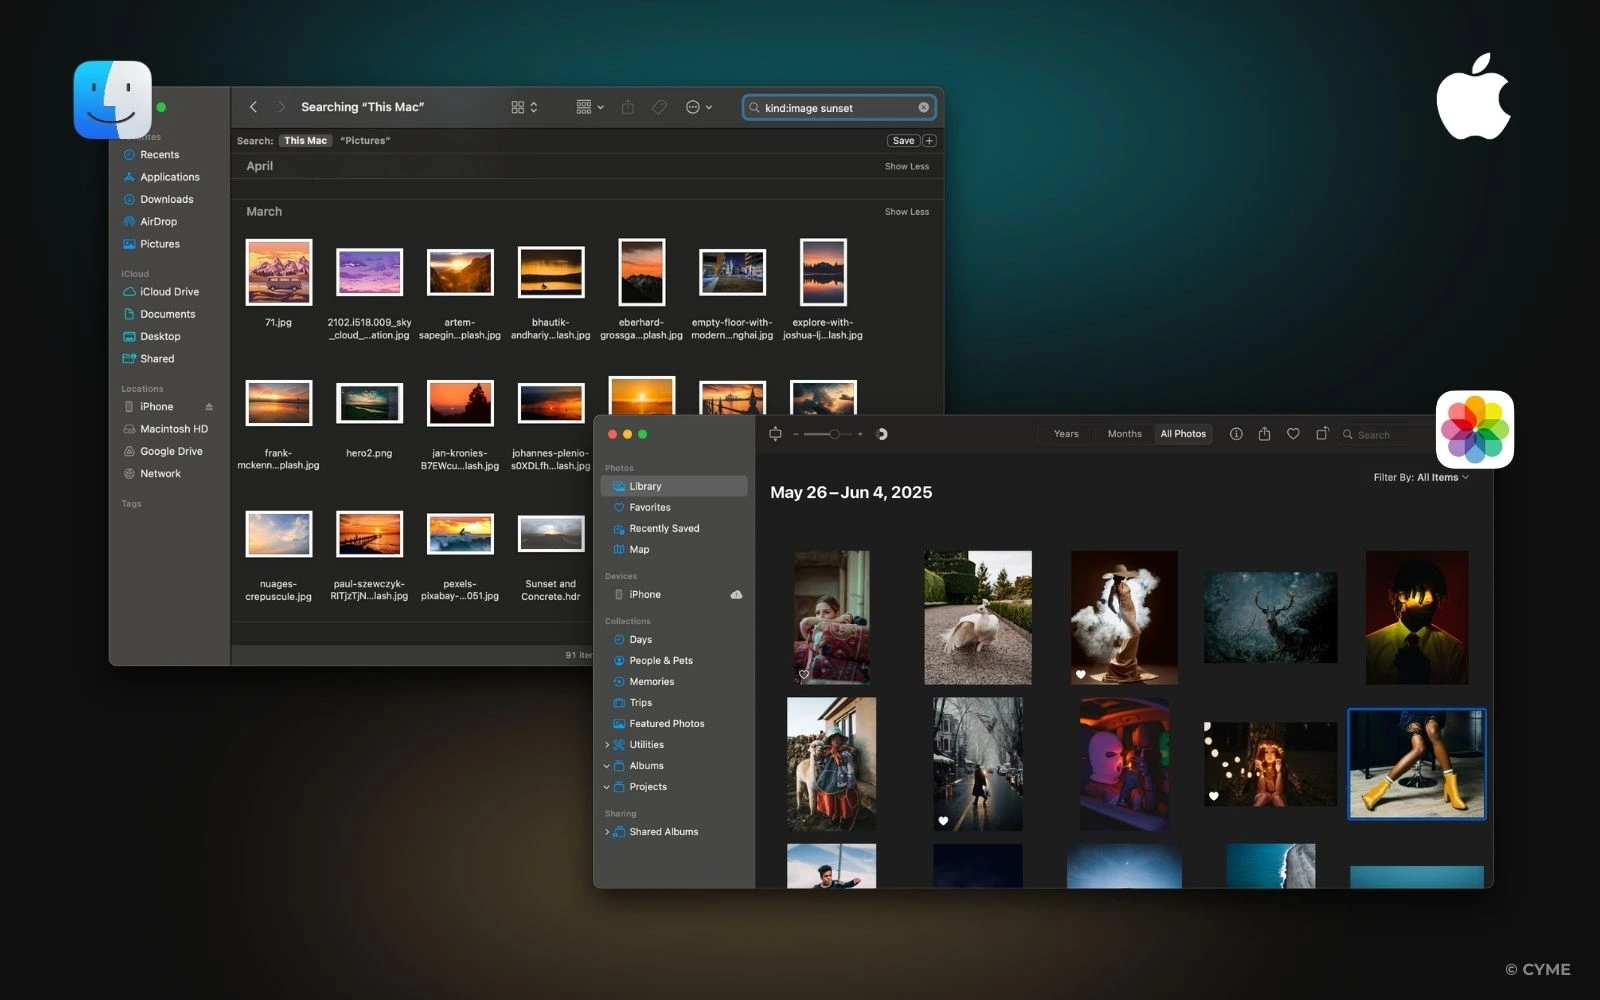Viewport: 1600px width, 1000px height.
Task: Select the yellow boots photo thumbnail
Action: click(1416, 764)
